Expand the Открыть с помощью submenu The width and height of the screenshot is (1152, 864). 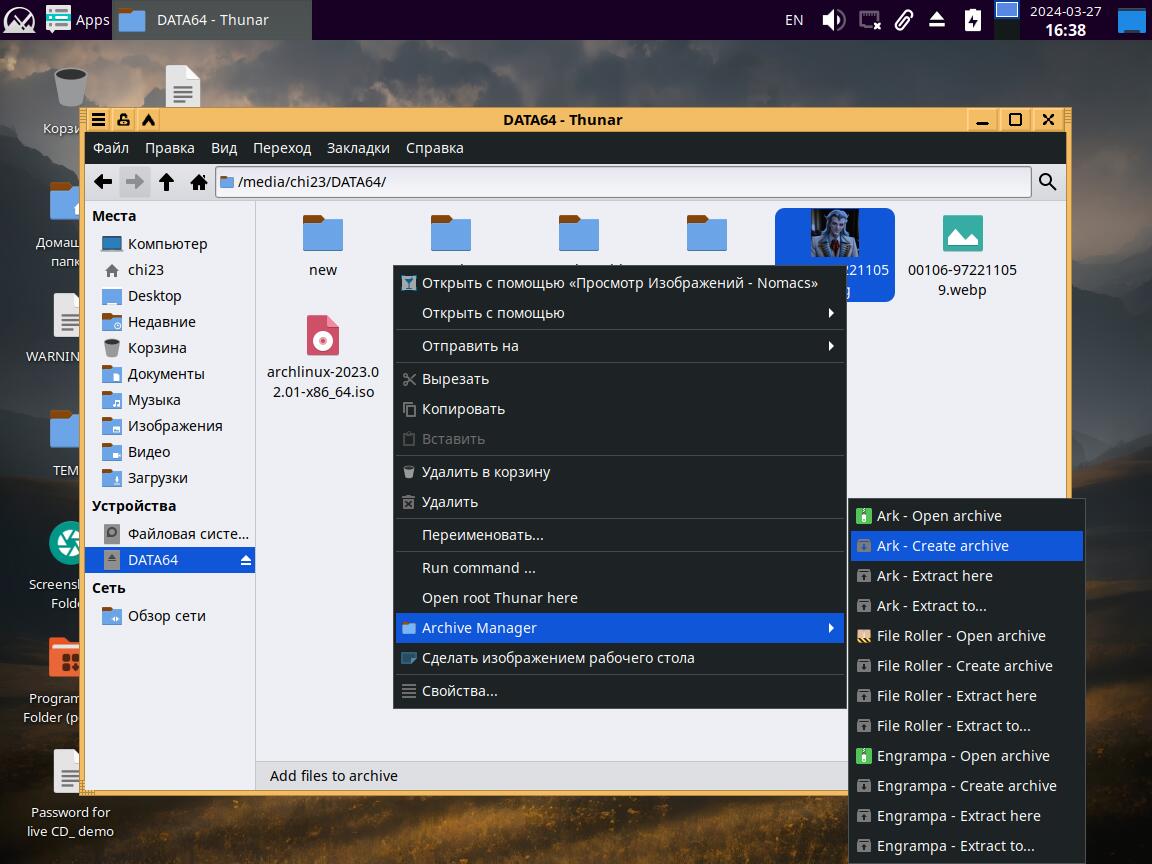[619, 313]
